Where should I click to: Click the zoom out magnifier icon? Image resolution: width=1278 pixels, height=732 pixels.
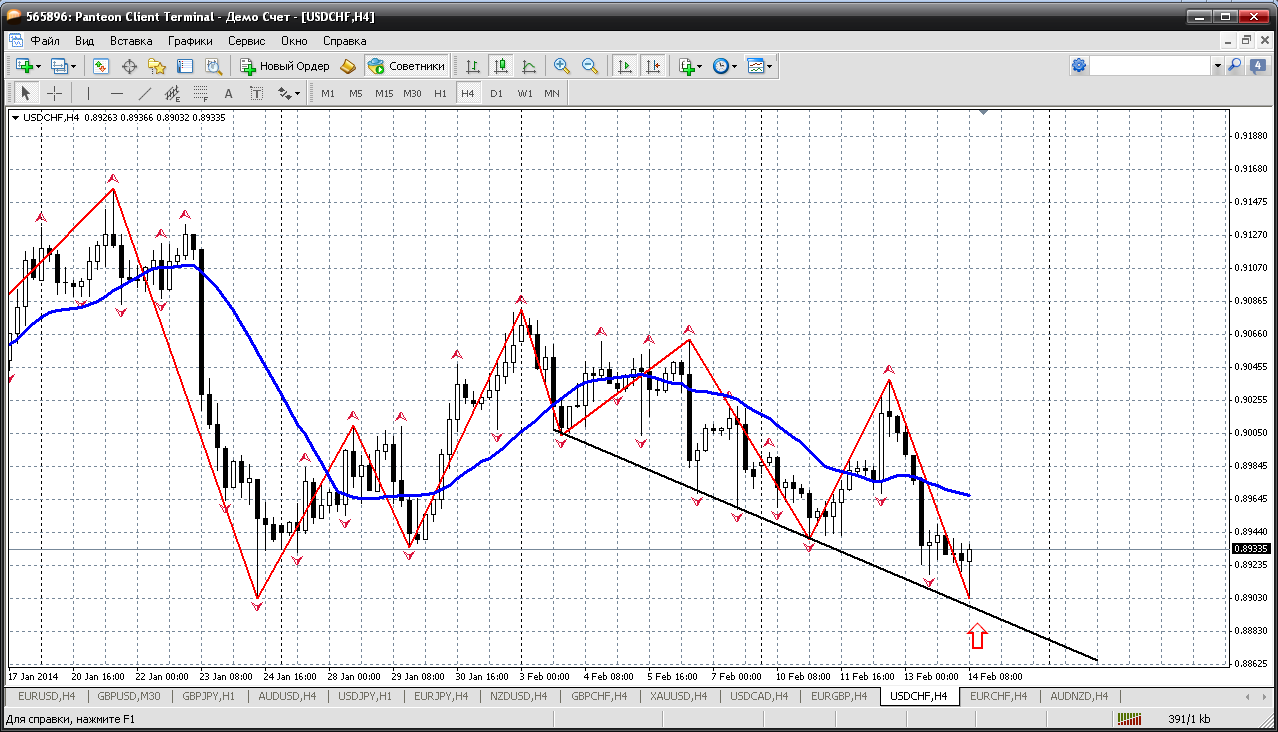[590, 66]
